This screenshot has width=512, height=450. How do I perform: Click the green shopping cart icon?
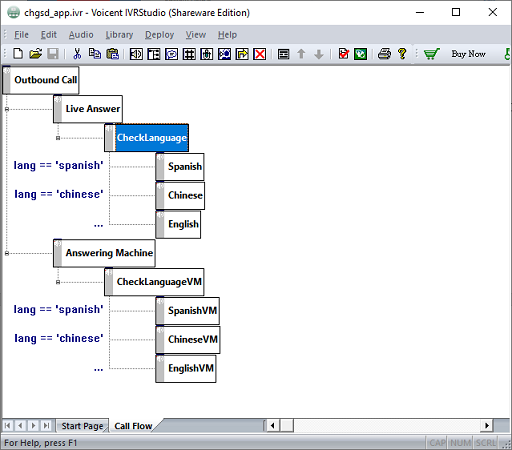(x=432, y=54)
